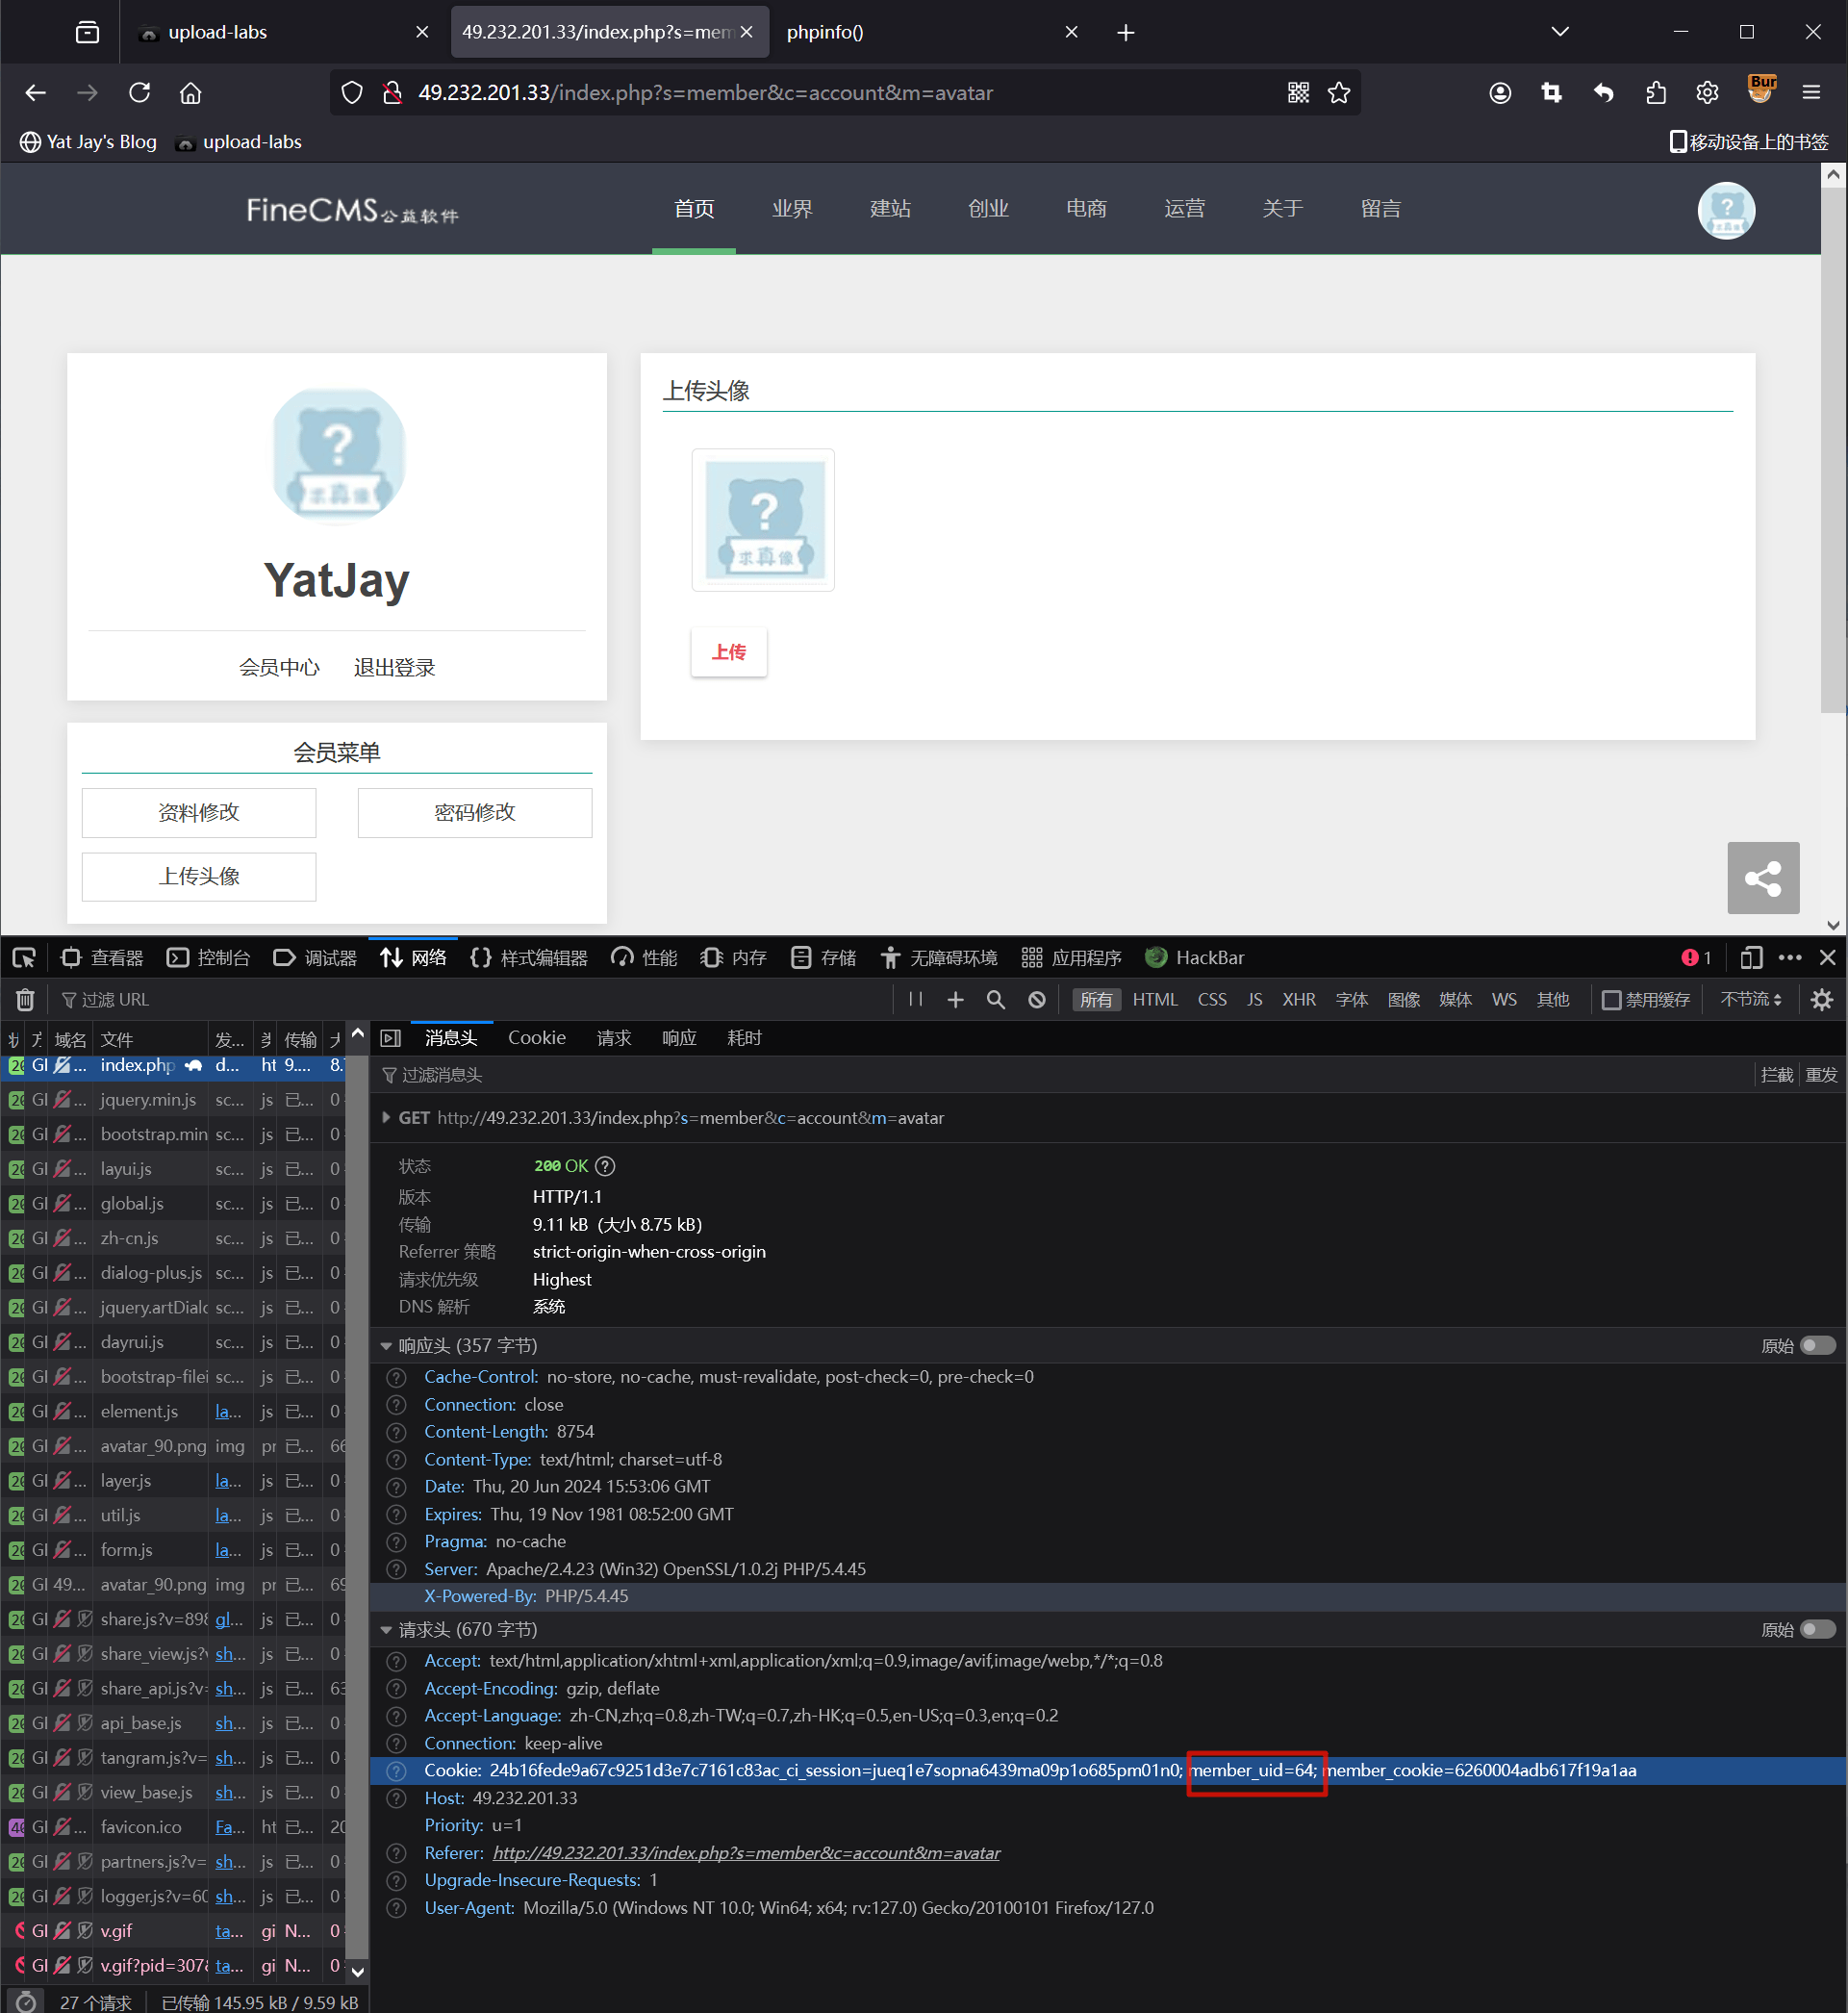Image resolution: width=1848 pixels, height=2013 pixels.
Task: Open network settings gear icon
Action: (1822, 1000)
